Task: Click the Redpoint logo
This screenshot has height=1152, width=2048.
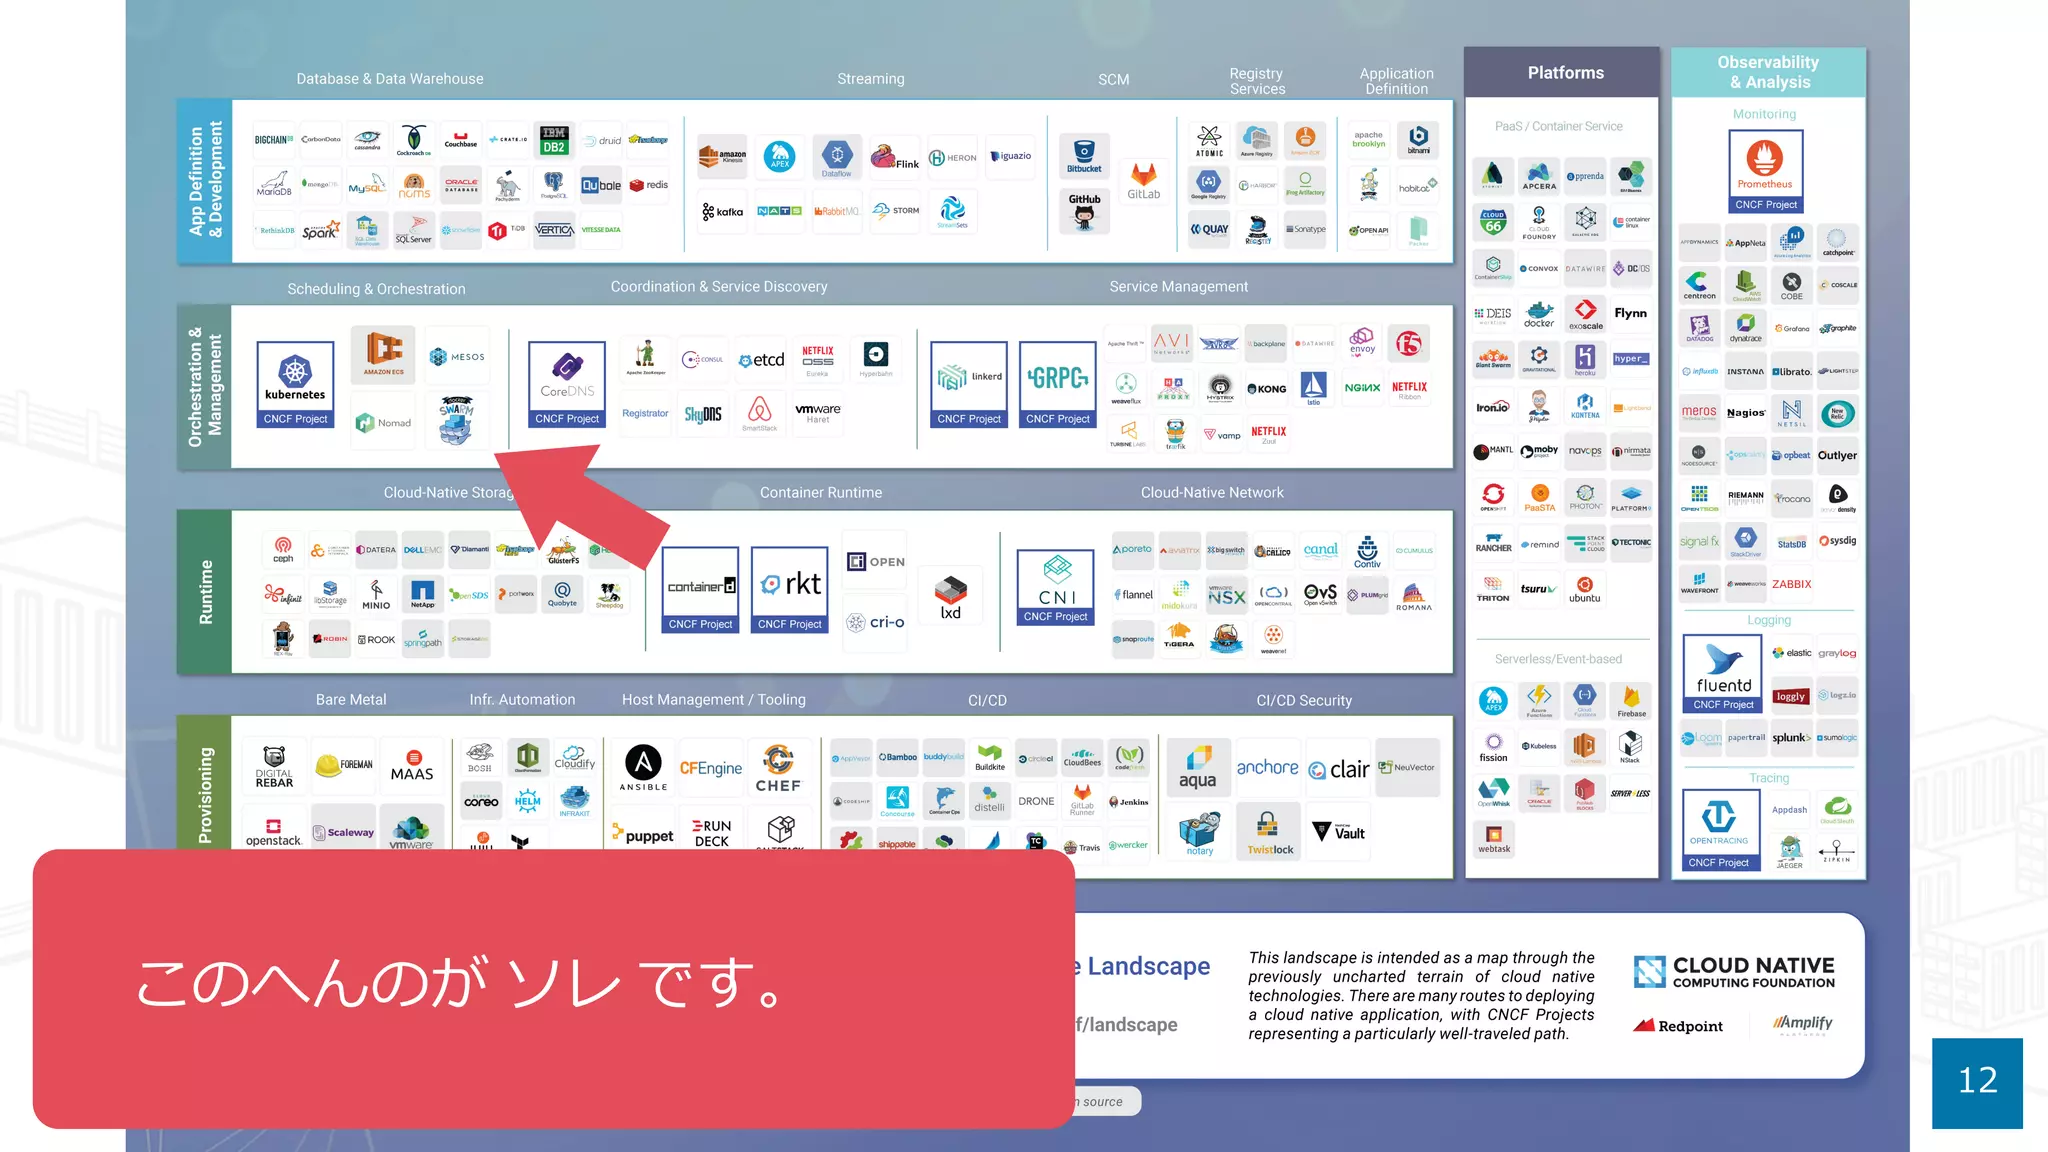Action: [1678, 1025]
